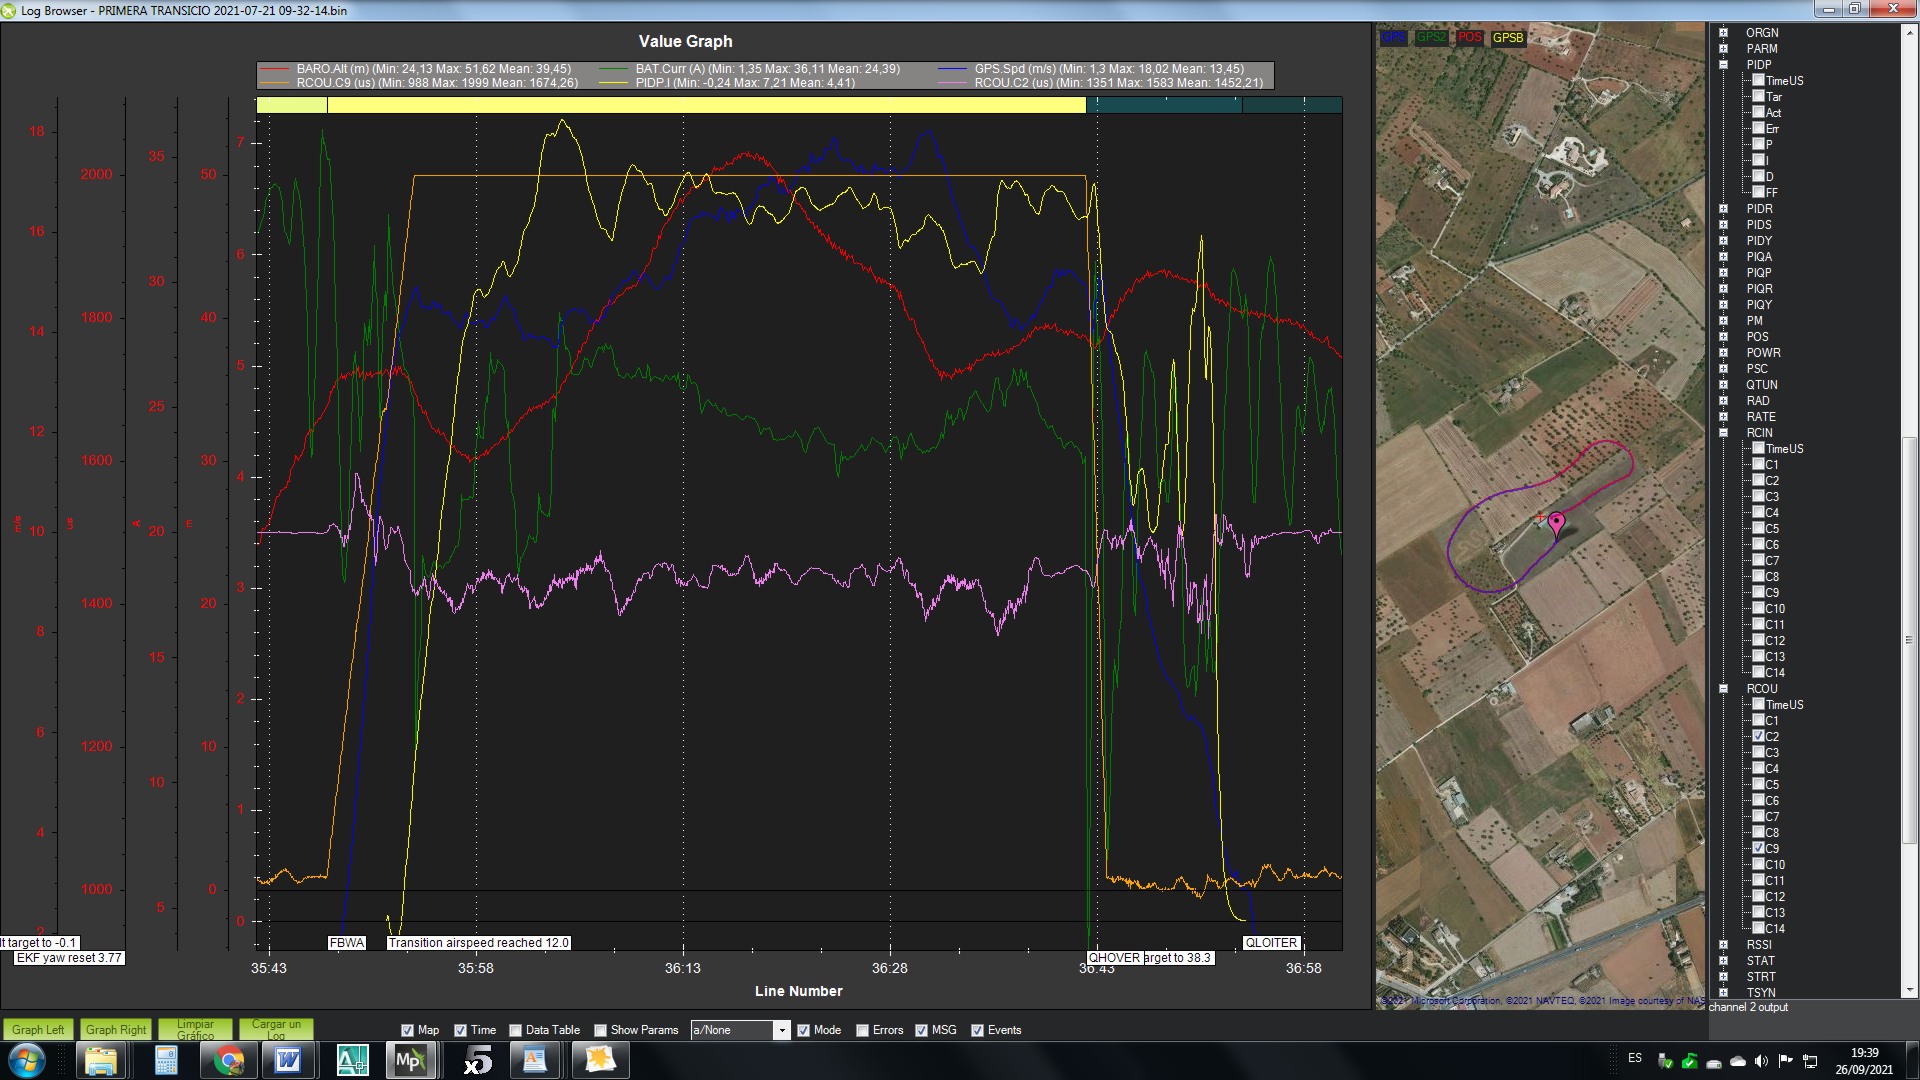The width and height of the screenshot is (1920, 1080).
Task: Click the yellow flight mode bar
Action: (705, 105)
